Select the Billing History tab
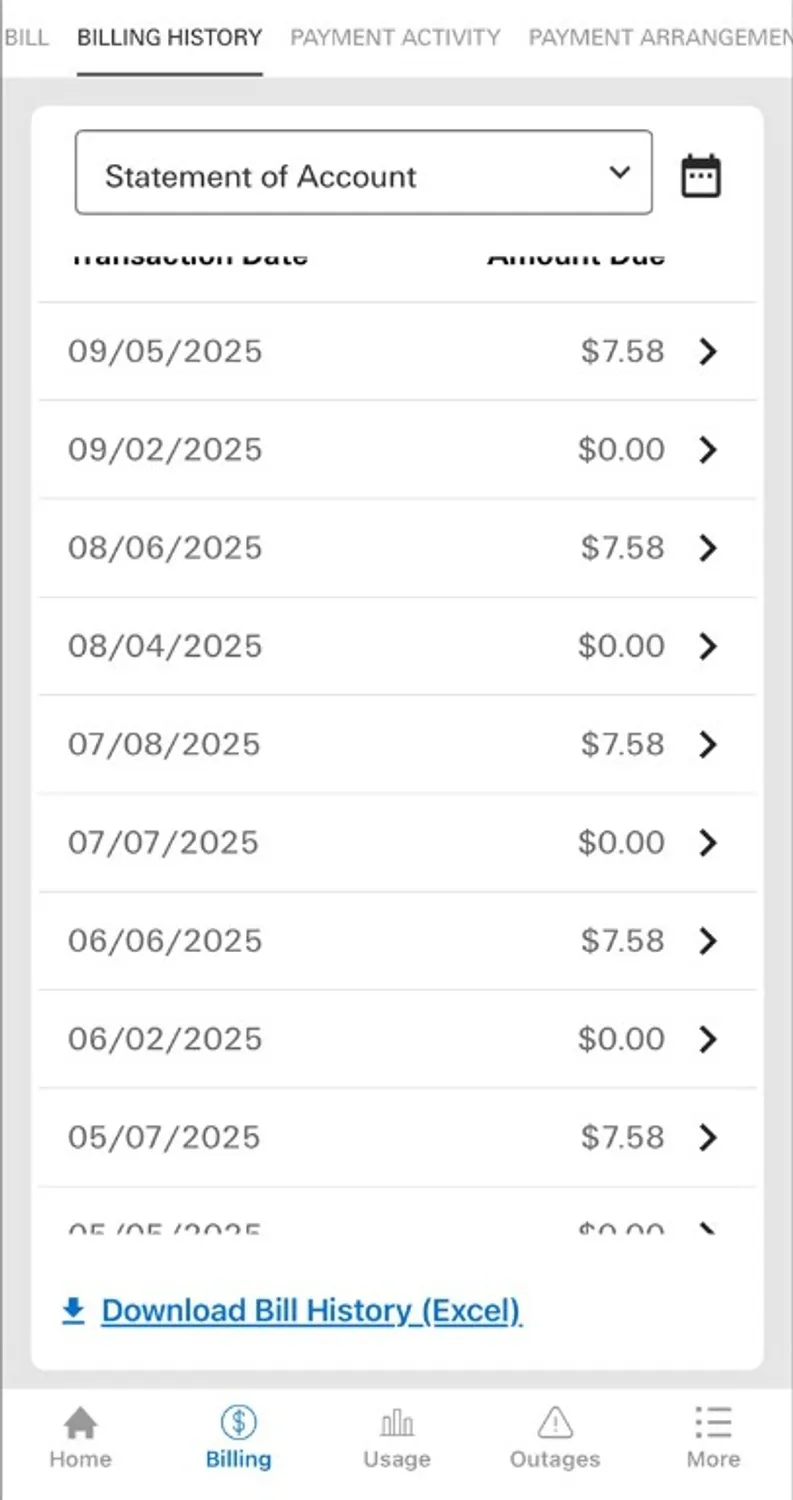Screen dimensions: 793x1500 (x=170, y=38)
